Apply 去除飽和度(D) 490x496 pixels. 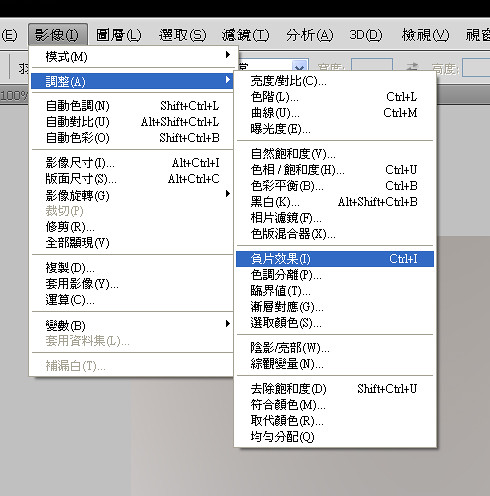[x=335, y=389]
